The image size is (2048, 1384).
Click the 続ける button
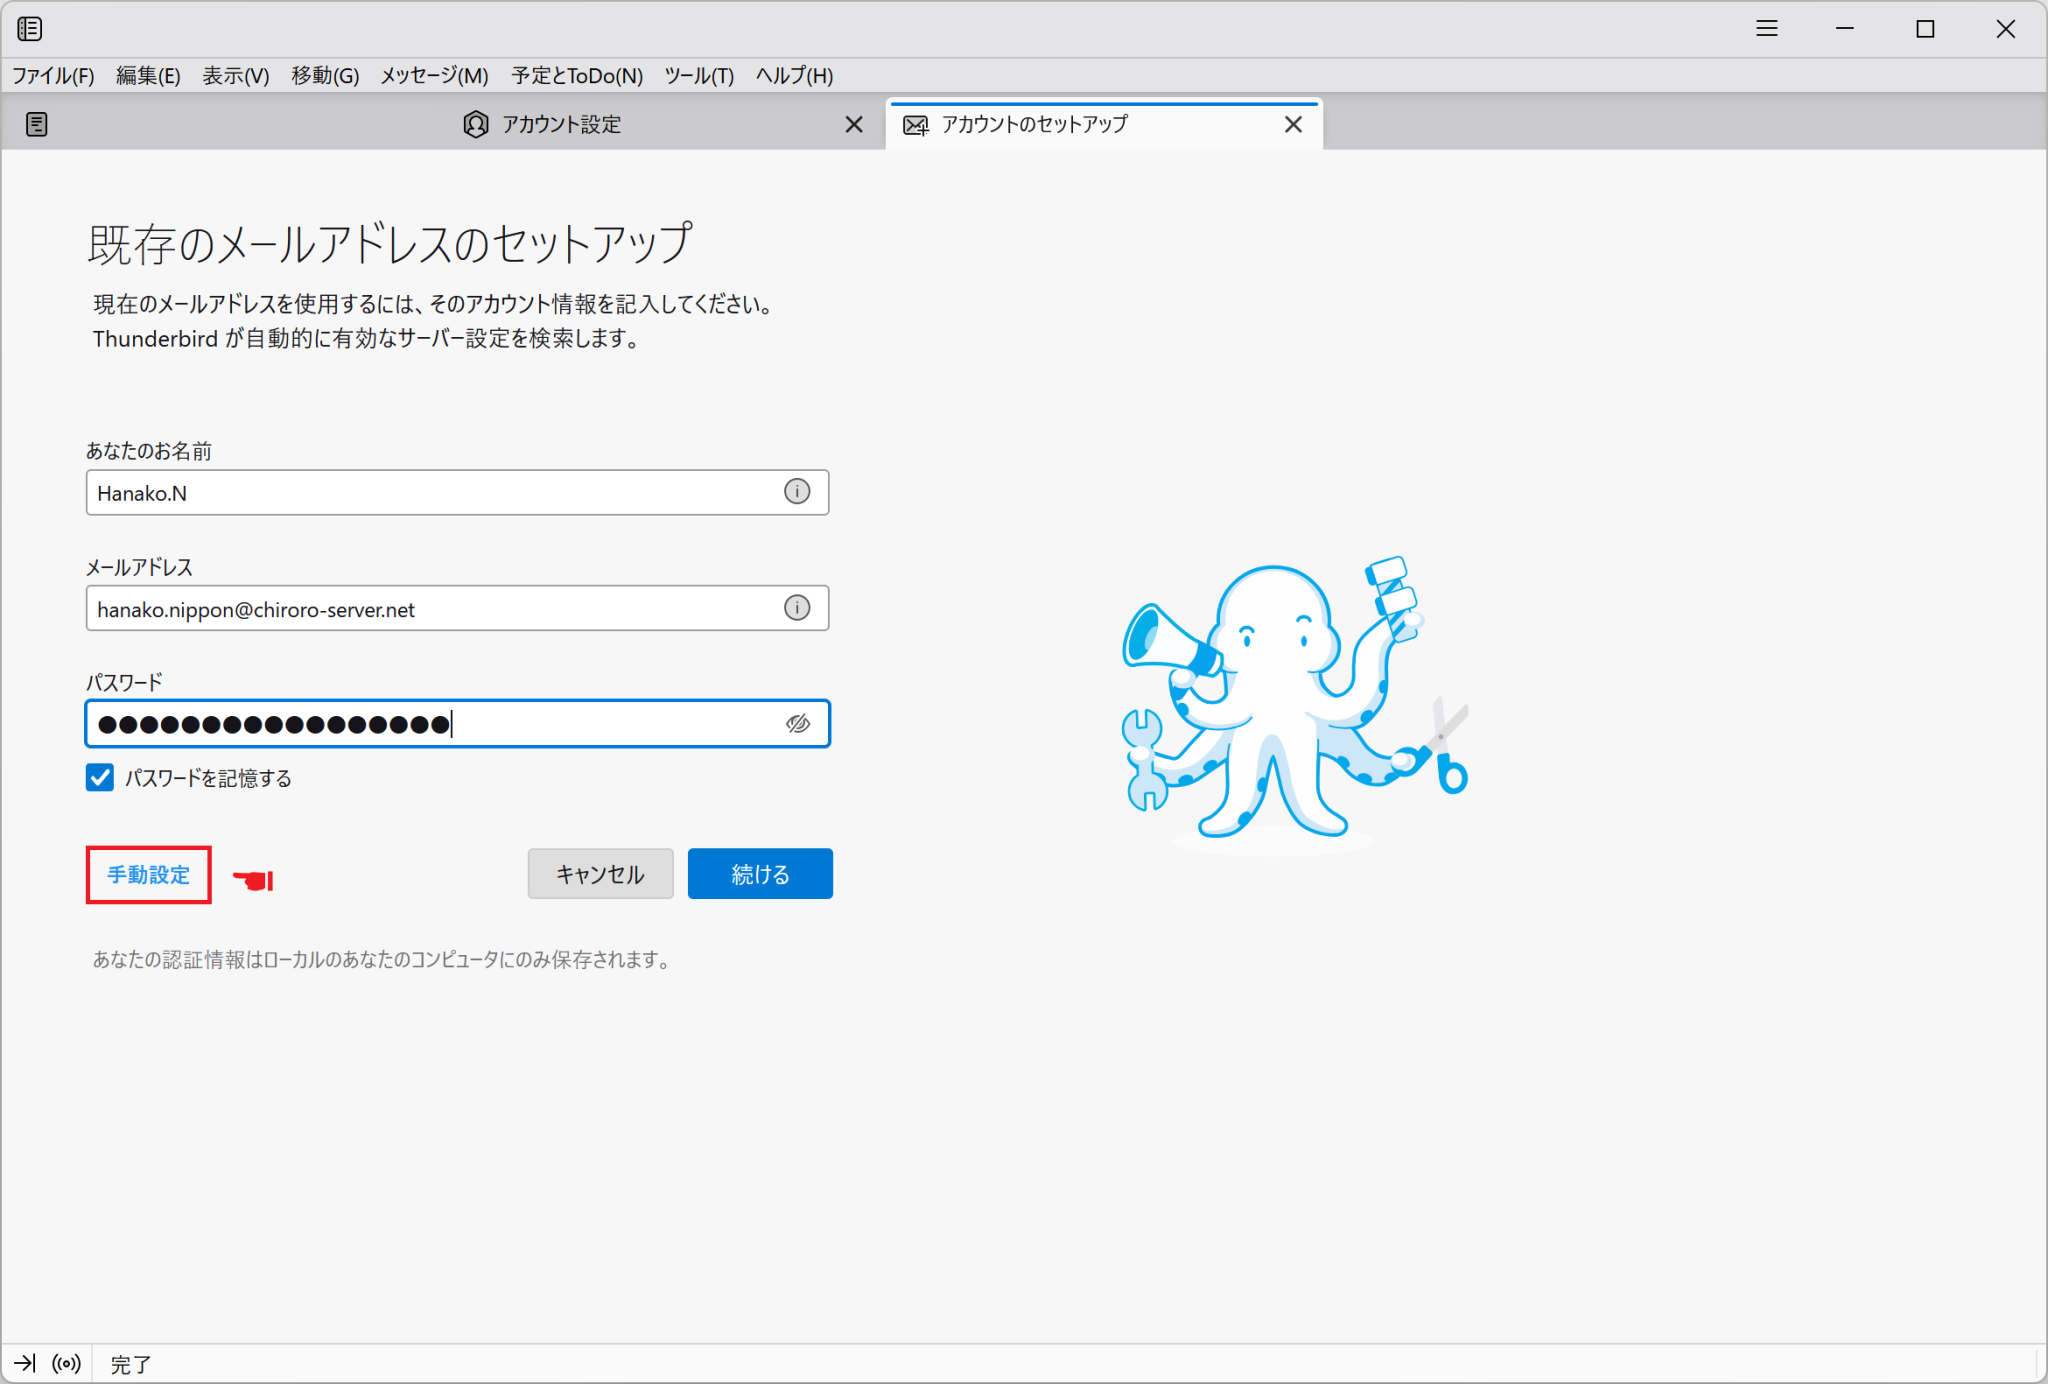coord(759,873)
